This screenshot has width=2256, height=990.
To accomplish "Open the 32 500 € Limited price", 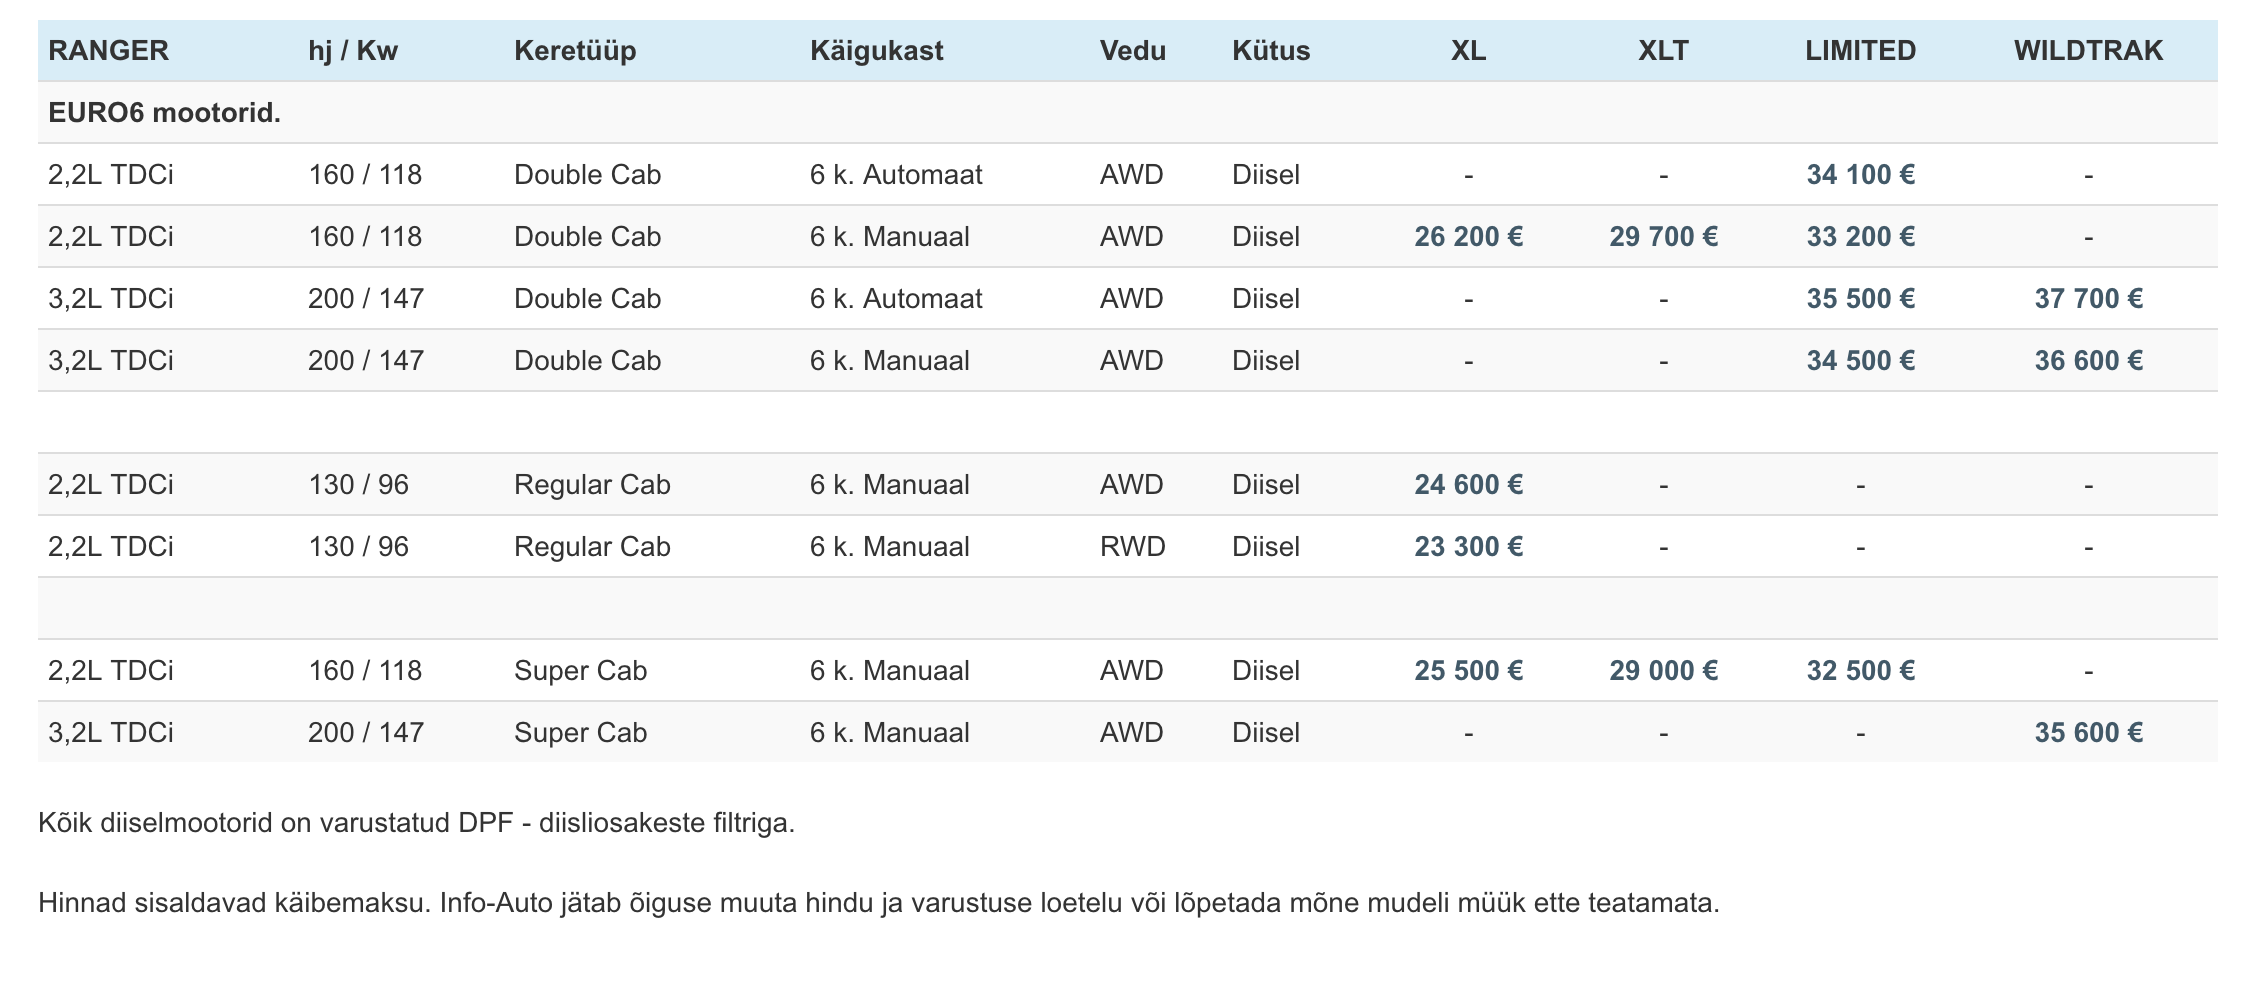I will coord(1860,671).
